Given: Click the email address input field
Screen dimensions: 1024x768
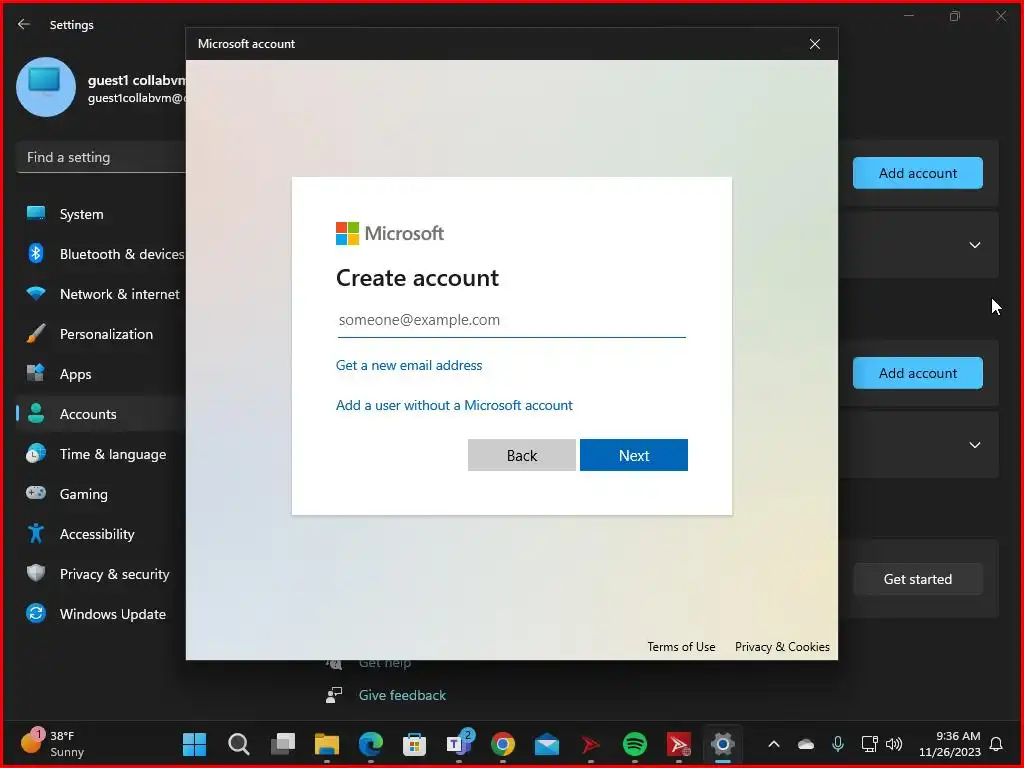Looking at the screenshot, I should tap(511, 320).
